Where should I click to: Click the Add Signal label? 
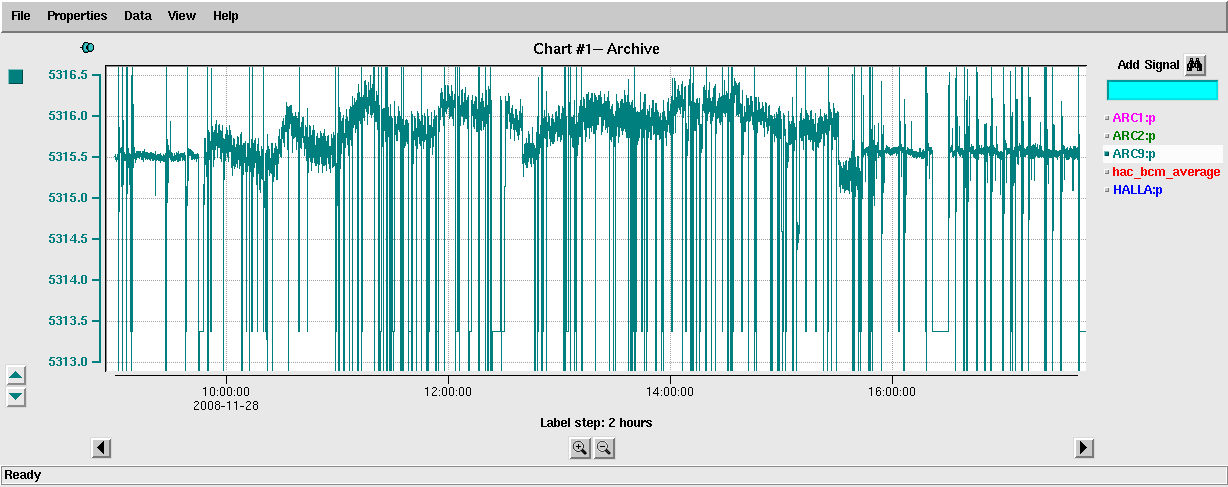[x=1148, y=65]
